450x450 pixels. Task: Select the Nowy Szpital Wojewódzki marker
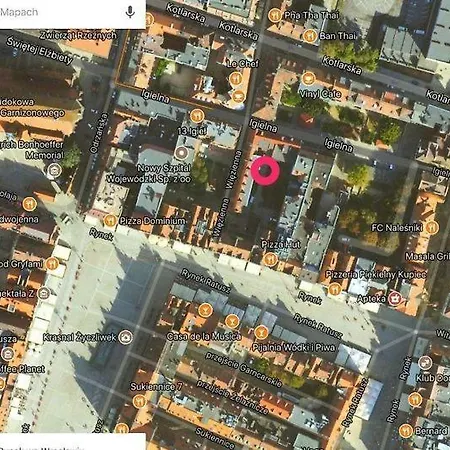[182, 153]
